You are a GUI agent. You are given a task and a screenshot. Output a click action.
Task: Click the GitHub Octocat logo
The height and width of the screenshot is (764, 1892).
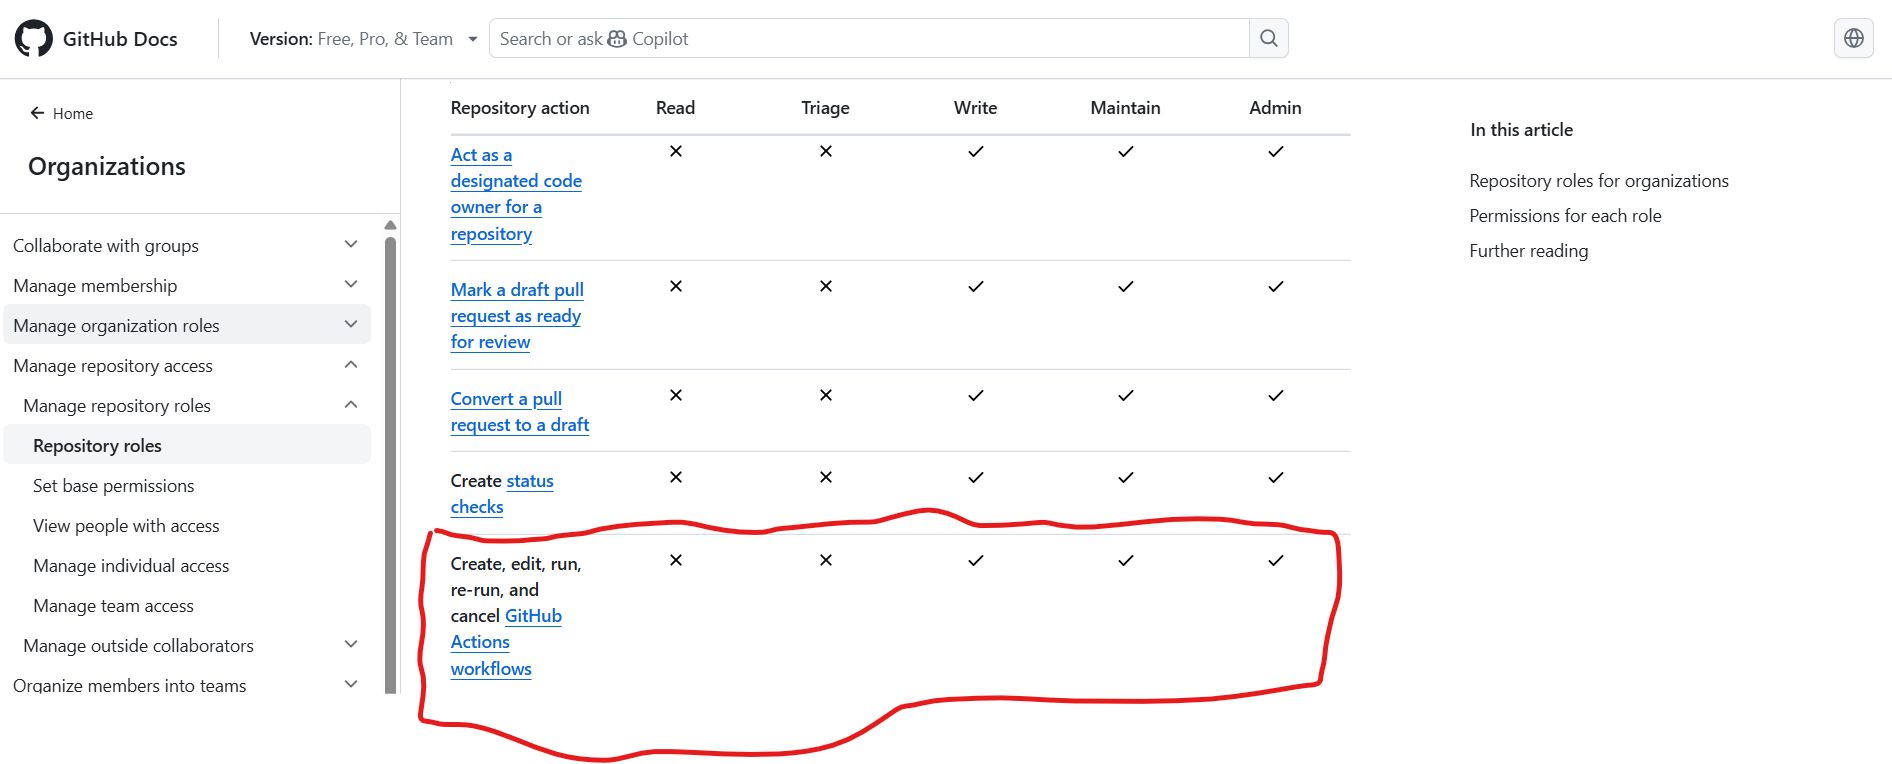[34, 39]
